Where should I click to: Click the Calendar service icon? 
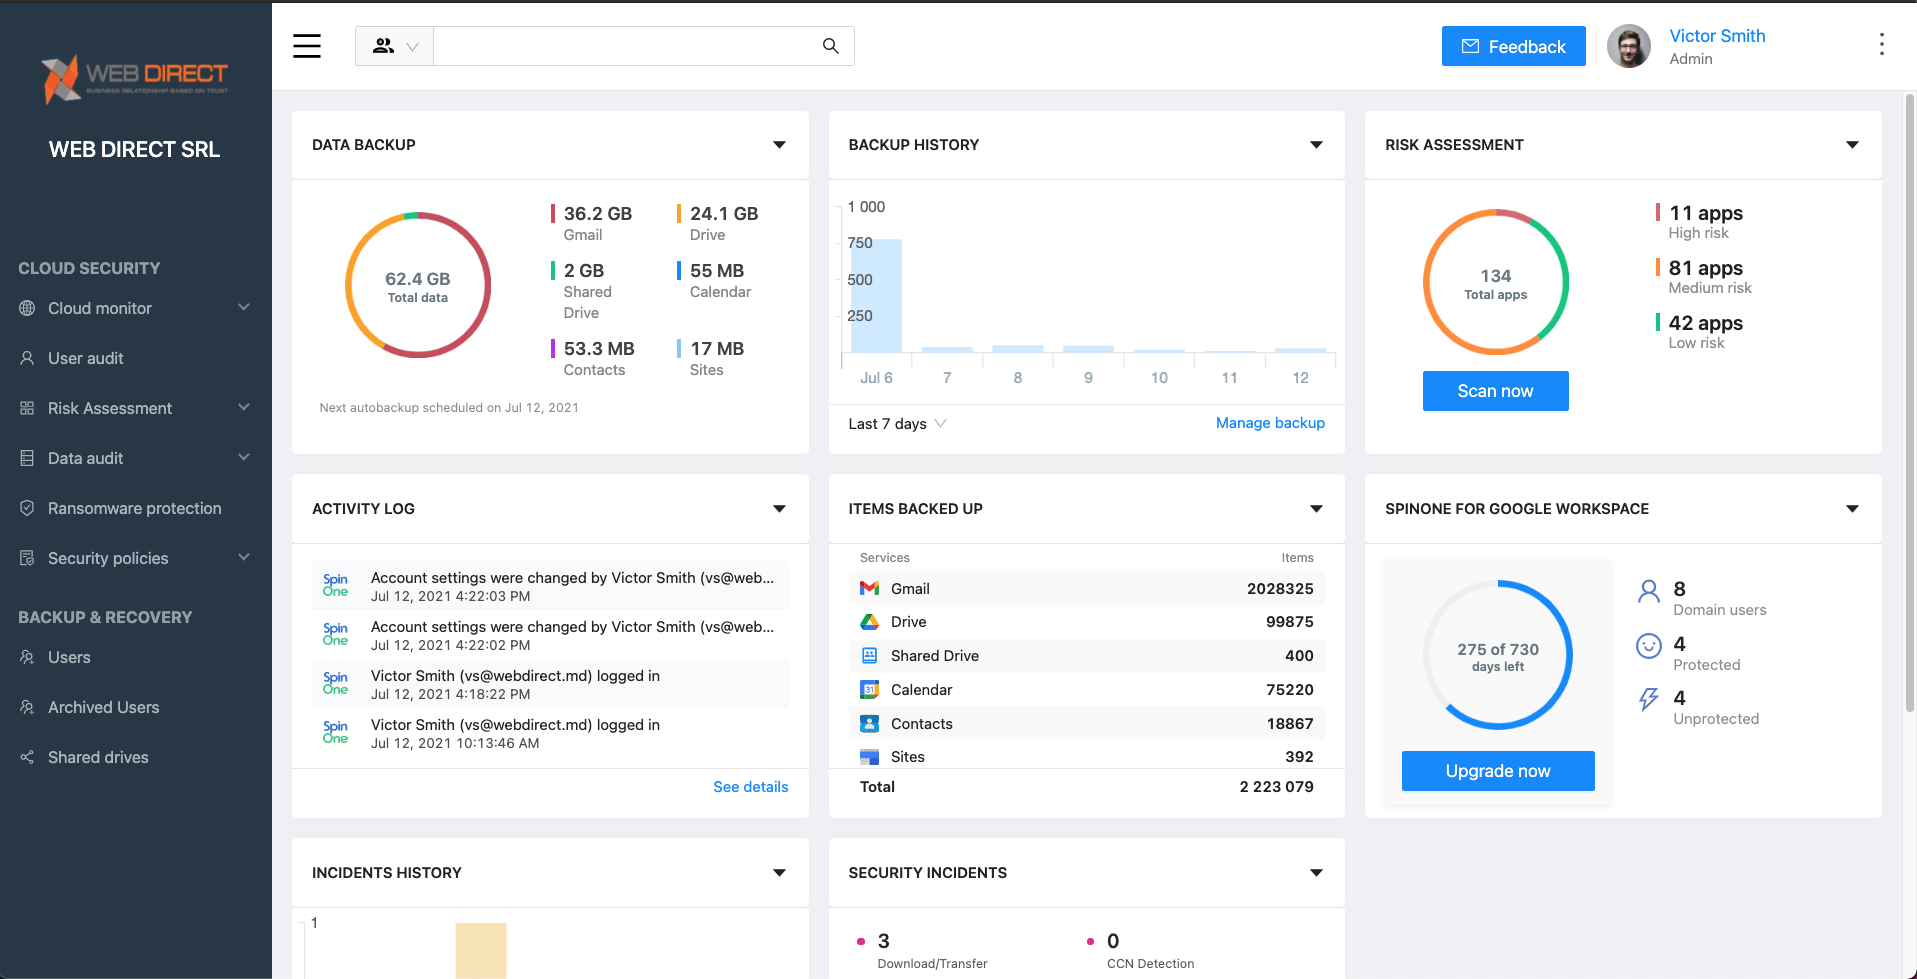pos(869,690)
